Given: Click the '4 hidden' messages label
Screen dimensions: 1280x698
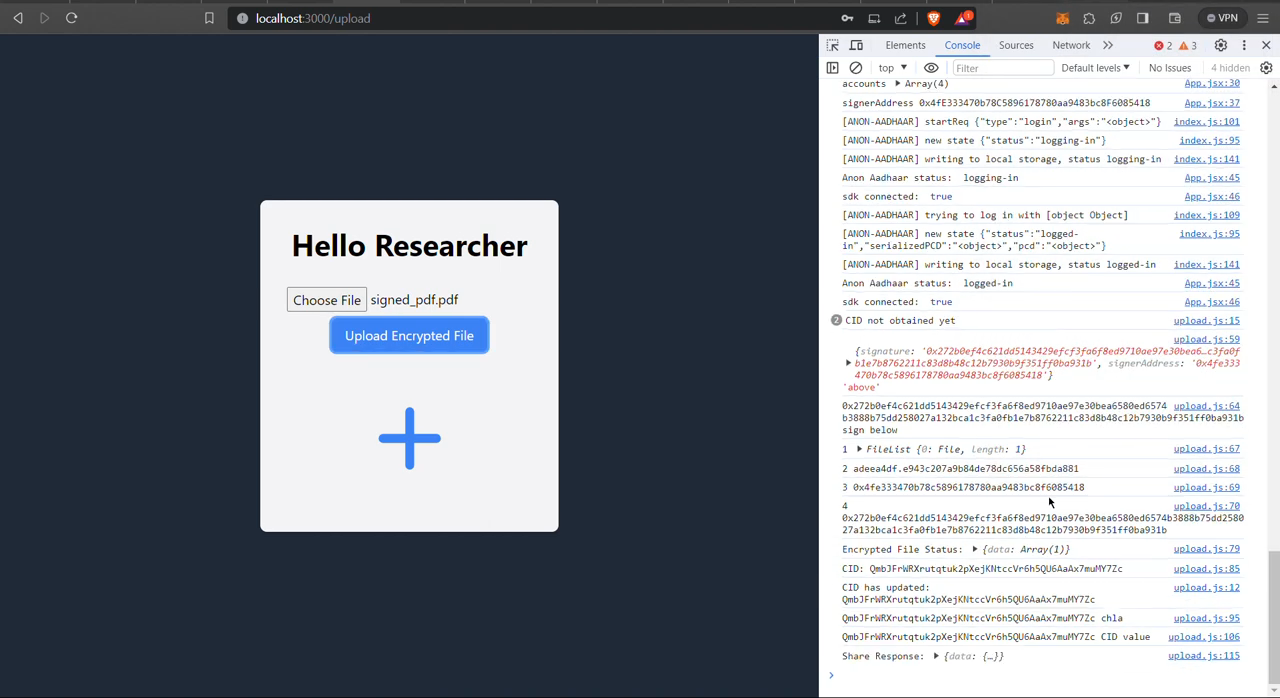Looking at the screenshot, I should (x=1230, y=68).
